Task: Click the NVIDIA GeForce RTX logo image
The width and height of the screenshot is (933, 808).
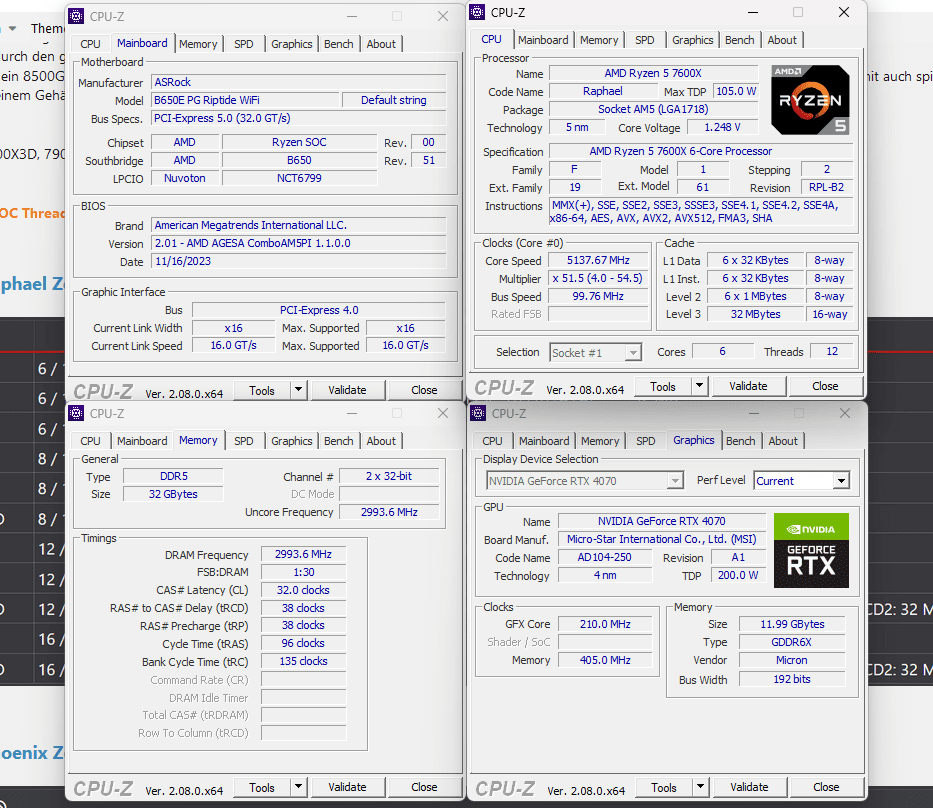Action: [x=811, y=550]
